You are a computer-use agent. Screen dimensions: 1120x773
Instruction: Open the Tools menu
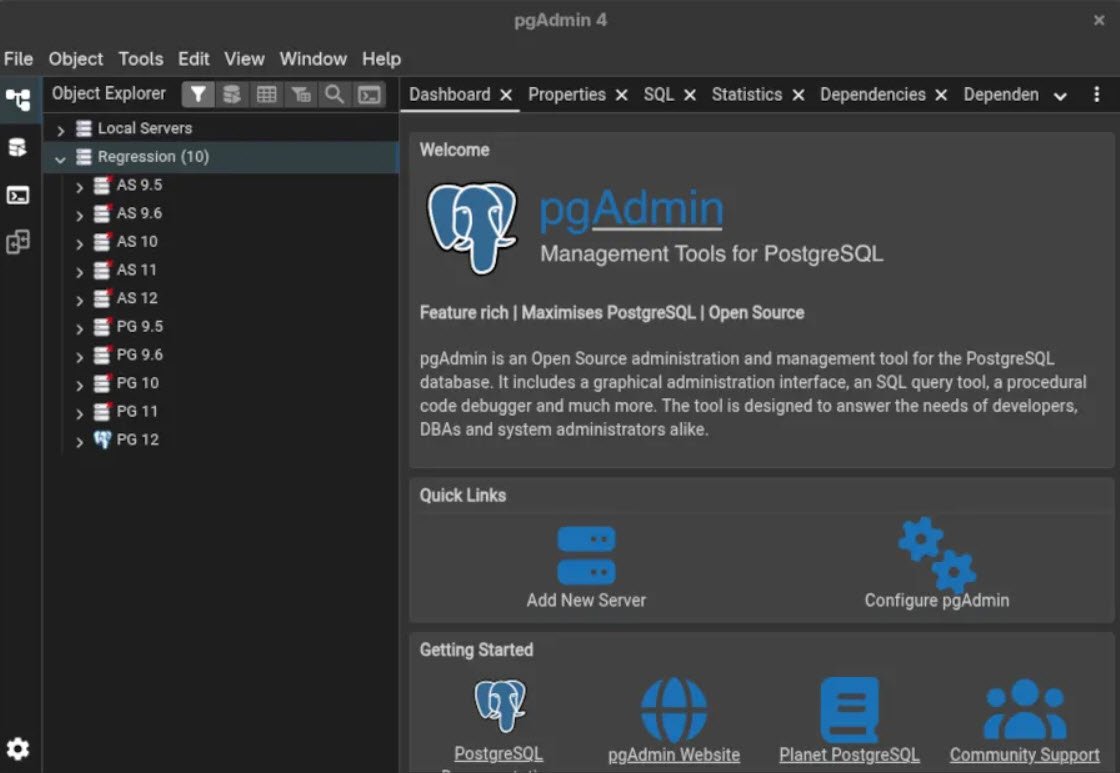[140, 58]
